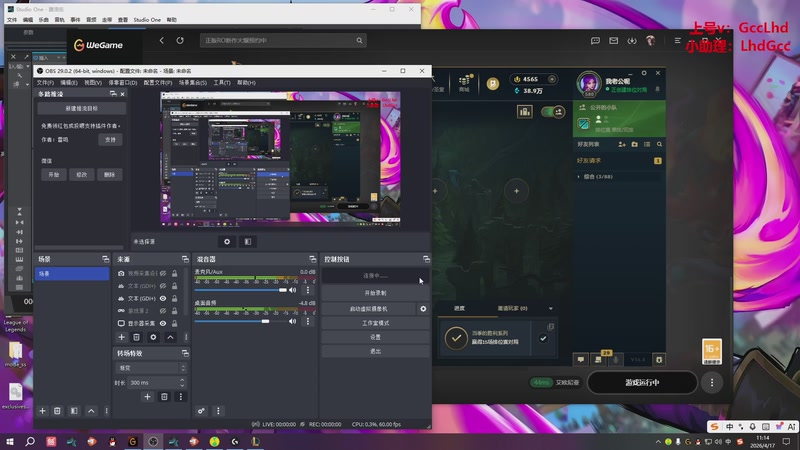Search friends in League friends list
Image resolution: width=800 pixels, height=450 pixels.
[659, 144]
